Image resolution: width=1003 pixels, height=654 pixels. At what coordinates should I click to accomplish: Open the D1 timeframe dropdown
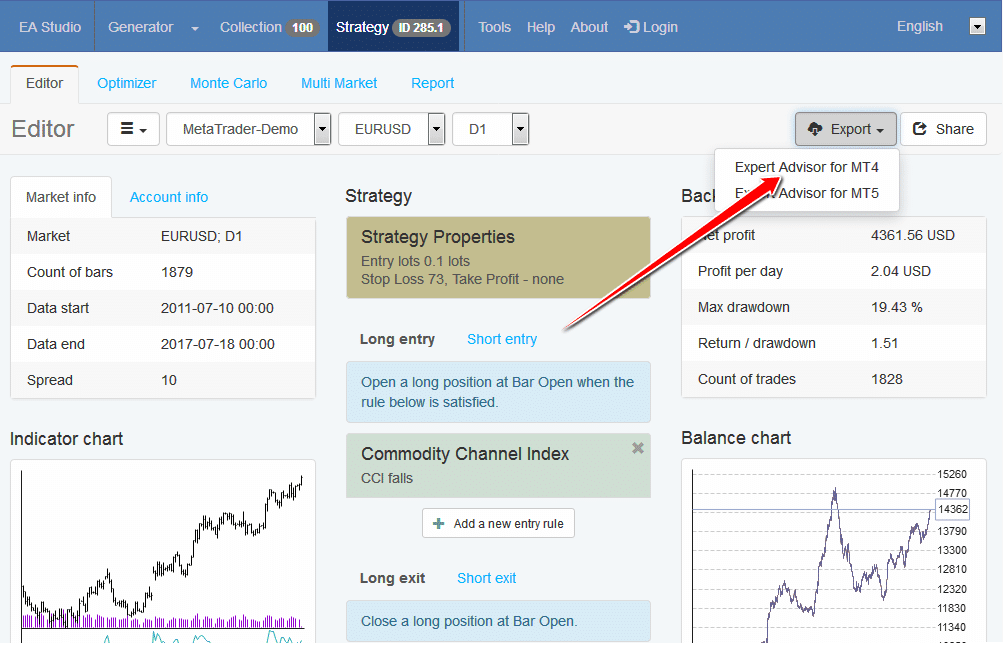click(520, 129)
